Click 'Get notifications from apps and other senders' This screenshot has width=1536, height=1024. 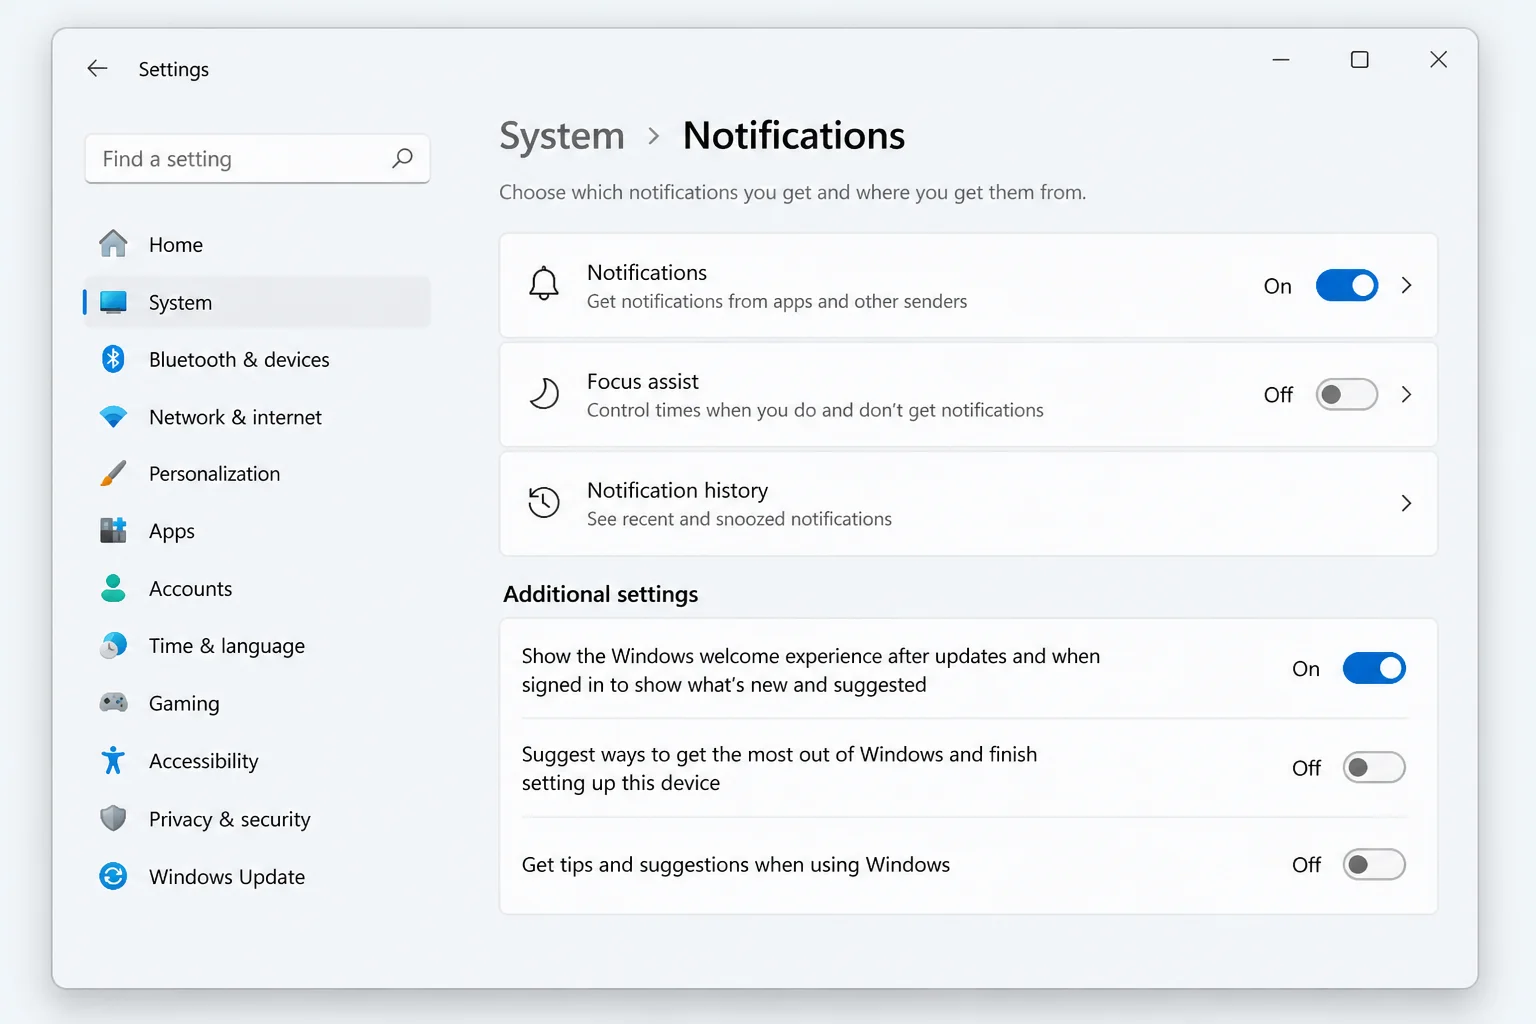click(776, 301)
